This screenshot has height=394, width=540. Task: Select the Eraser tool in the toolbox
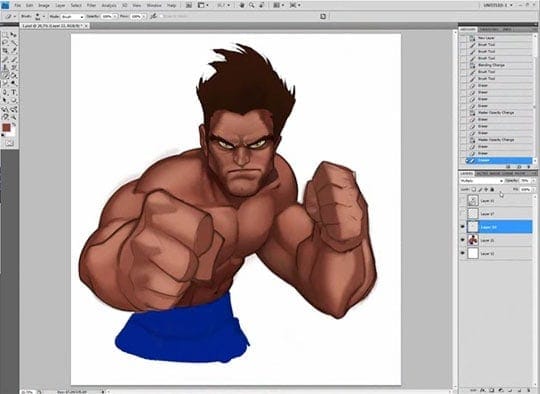pyautogui.click(x=5, y=75)
